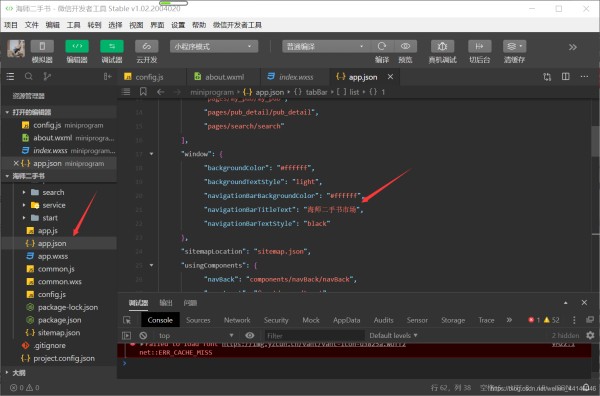Fold the usingComponents block code arrow
600x396 pixels.
click(152, 265)
